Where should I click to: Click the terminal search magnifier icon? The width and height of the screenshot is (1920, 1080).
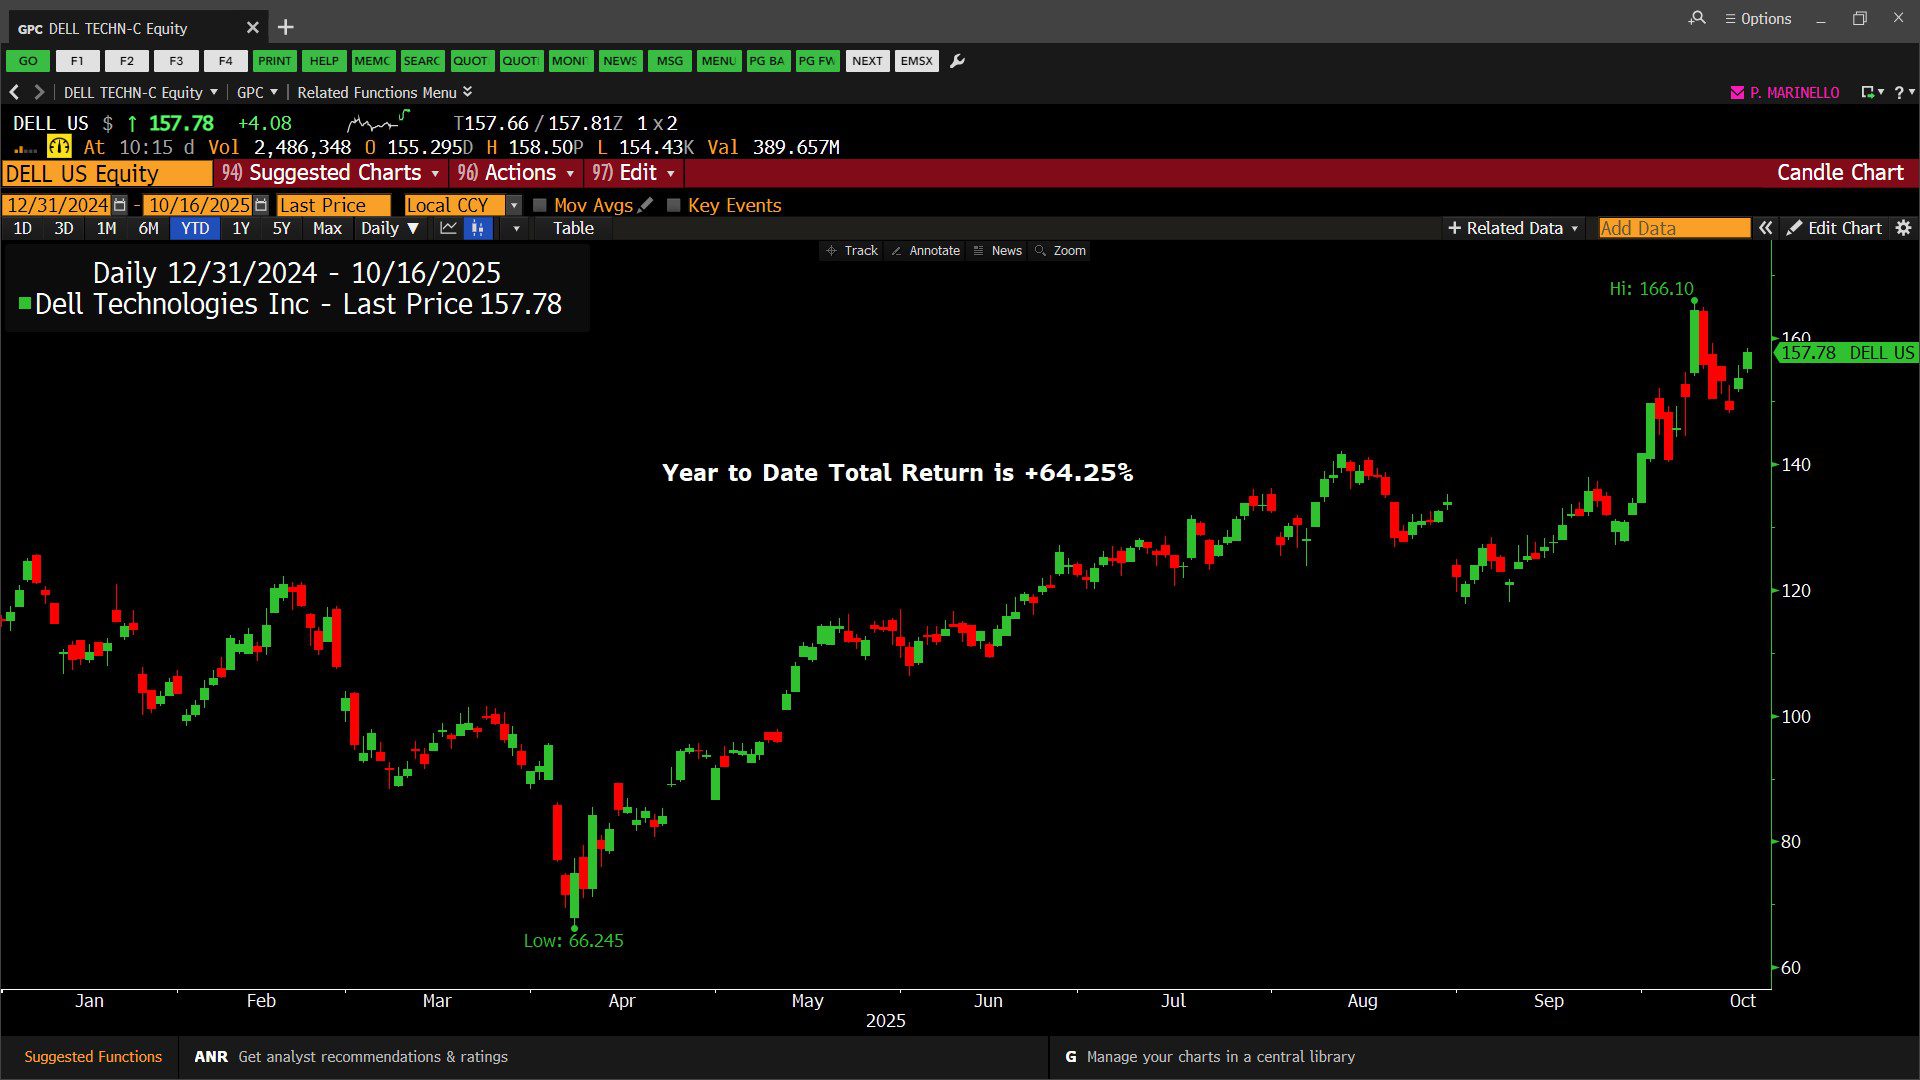(1697, 18)
